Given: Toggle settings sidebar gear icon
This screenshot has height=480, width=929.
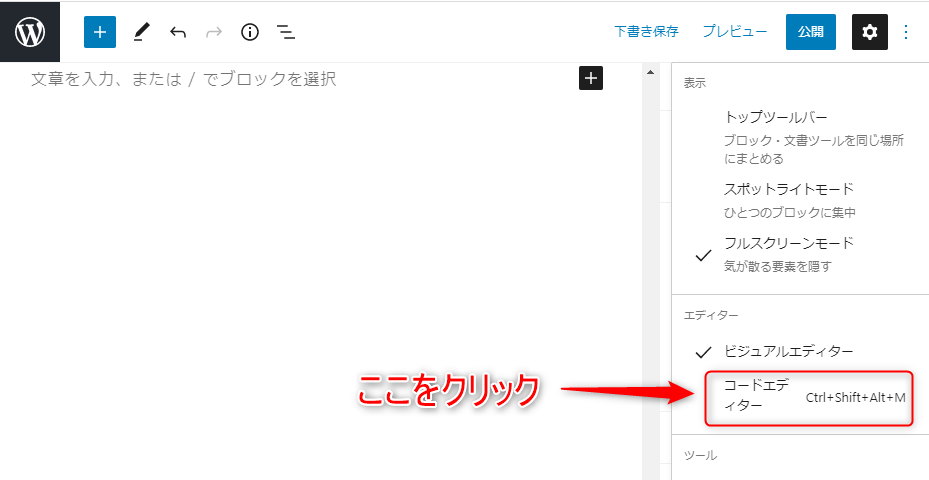Looking at the screenshot, I should coord(869,32).
